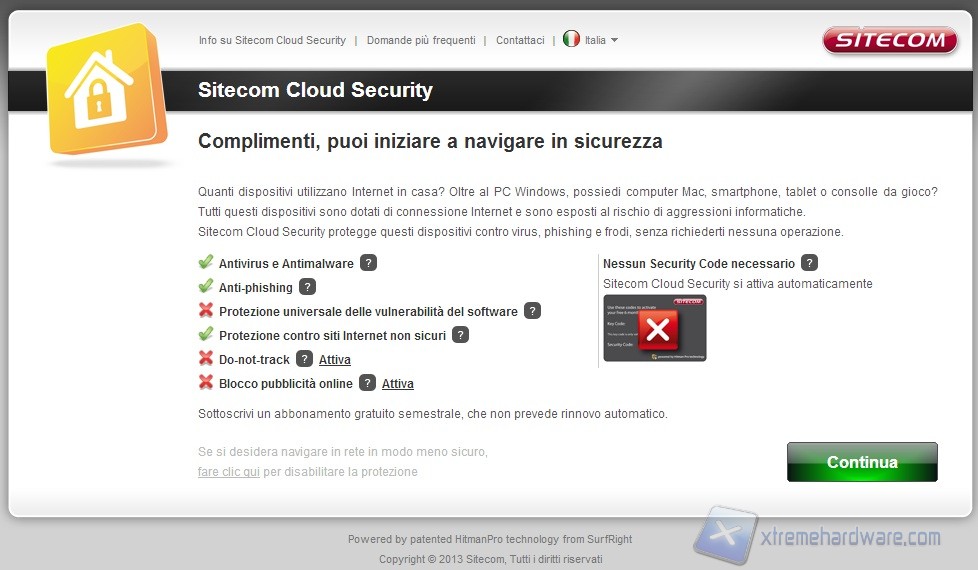Click the red X beside Do-not-track
Image resolution: width=978 pixels, height=570 pixels.
206,358
